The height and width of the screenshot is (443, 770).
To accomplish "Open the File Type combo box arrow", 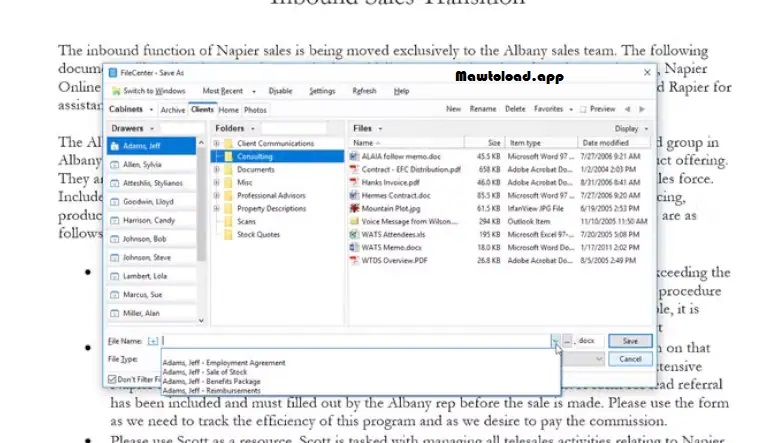I will [599, 360].
